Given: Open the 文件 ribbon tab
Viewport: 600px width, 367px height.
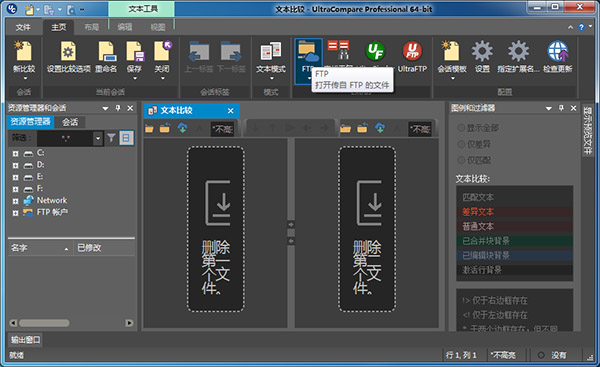Looking at the screenshot, I should click(23, 27).
